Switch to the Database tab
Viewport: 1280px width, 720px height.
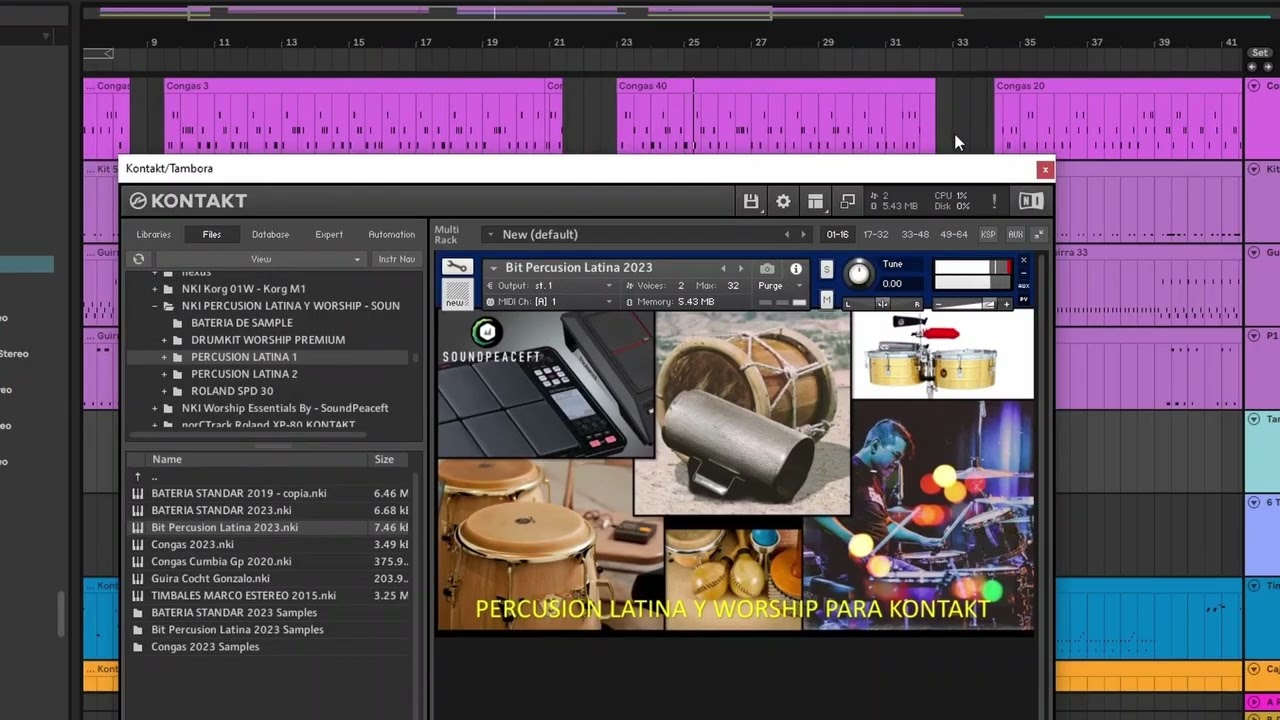[270, 235]
